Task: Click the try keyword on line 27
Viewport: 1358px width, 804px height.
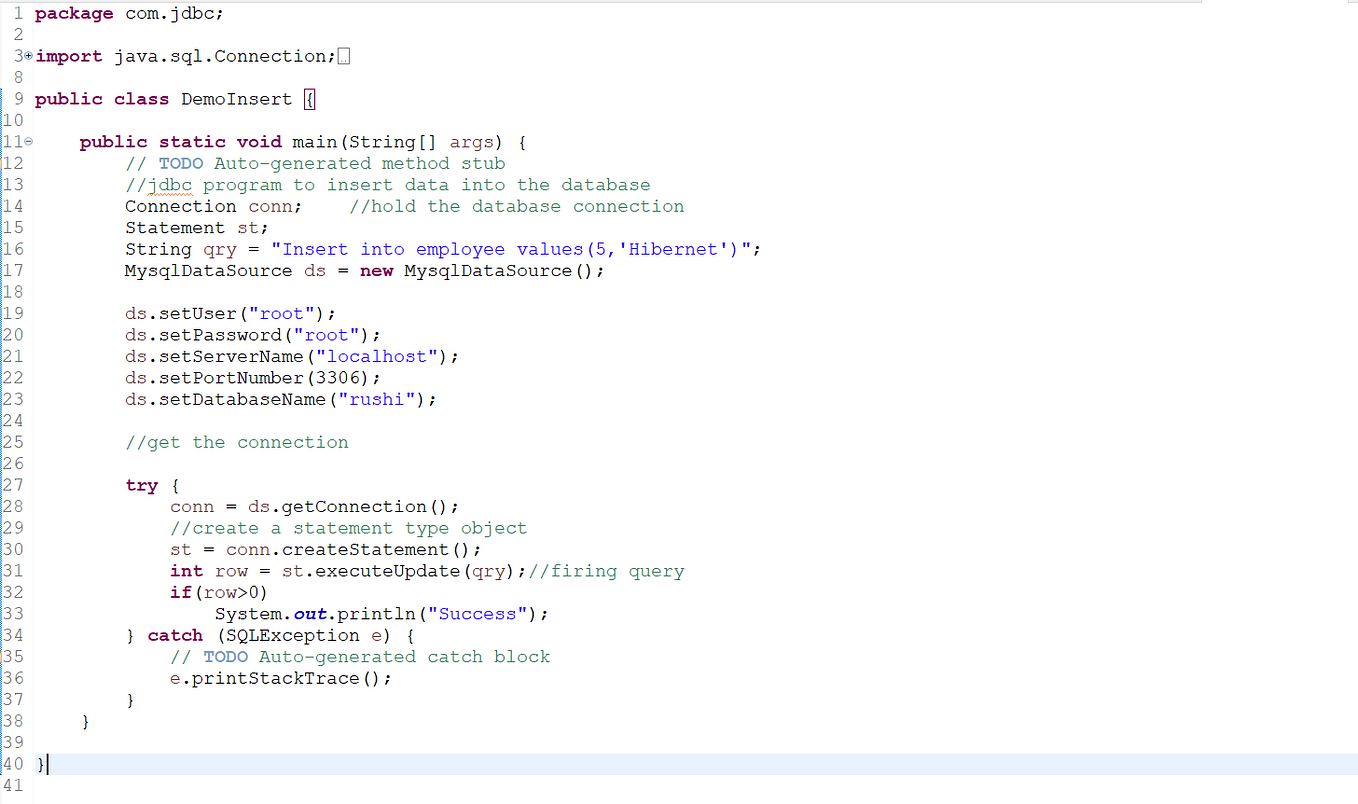Action: click(141, 485)
